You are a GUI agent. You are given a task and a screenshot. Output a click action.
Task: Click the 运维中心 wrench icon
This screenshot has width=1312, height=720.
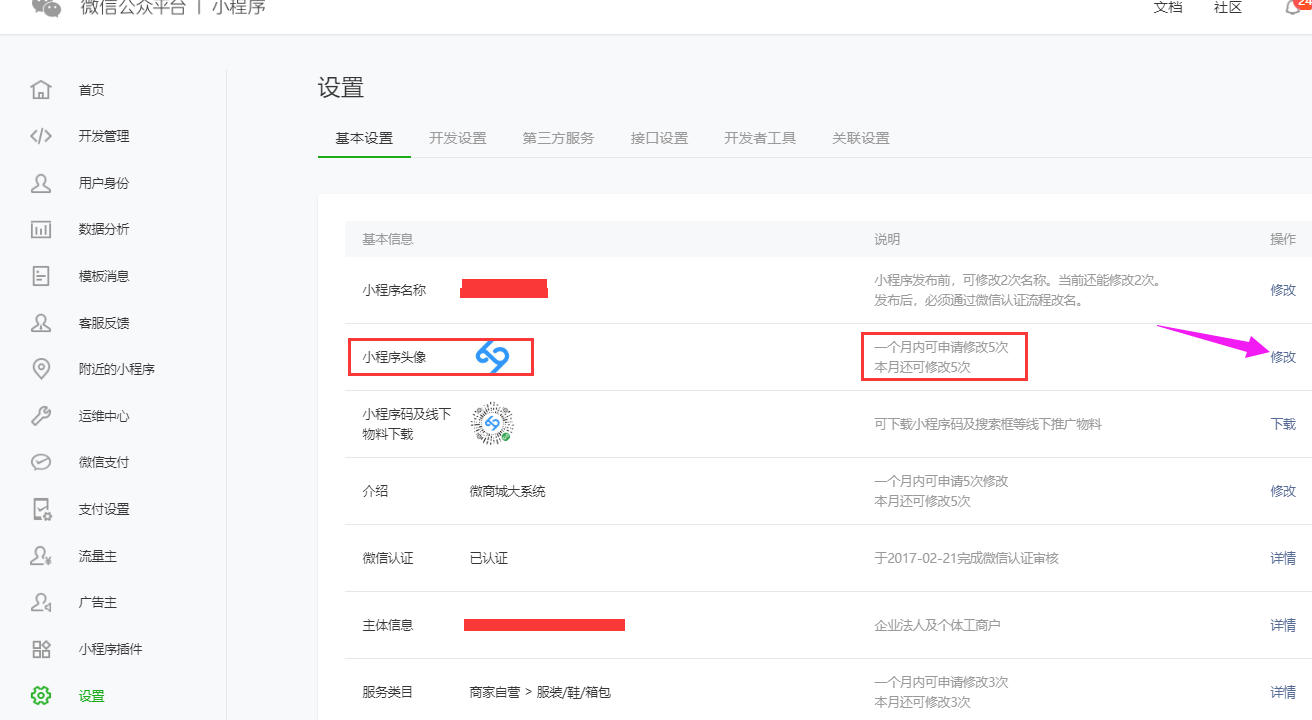pyautogui.click(x=41, y=416)
